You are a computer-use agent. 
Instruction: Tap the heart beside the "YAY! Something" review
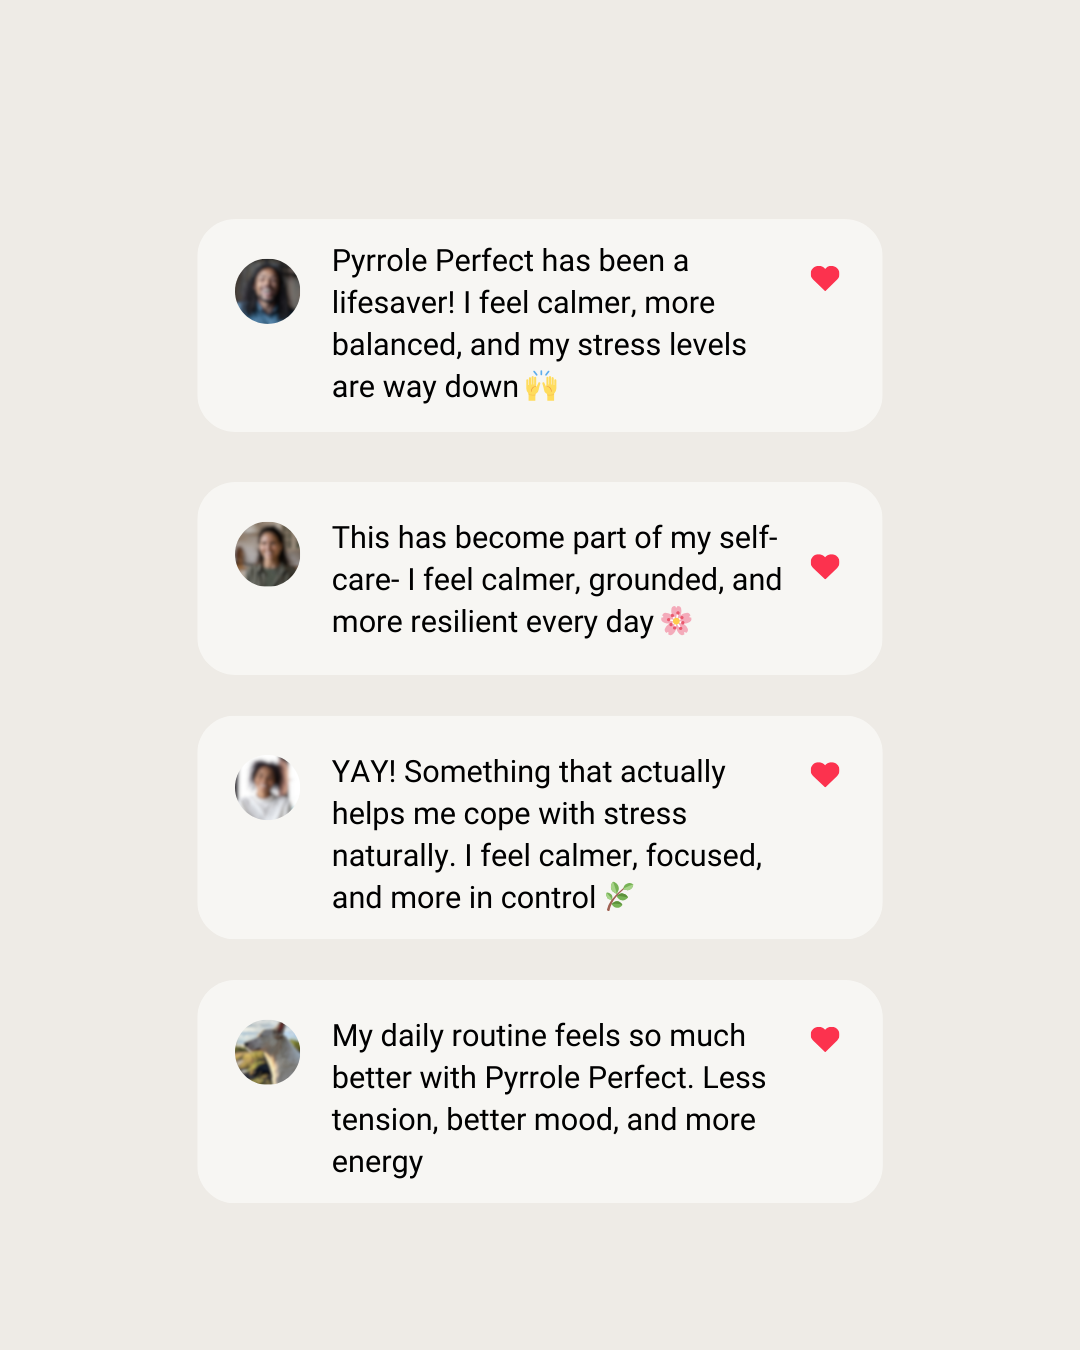[825, 774]
